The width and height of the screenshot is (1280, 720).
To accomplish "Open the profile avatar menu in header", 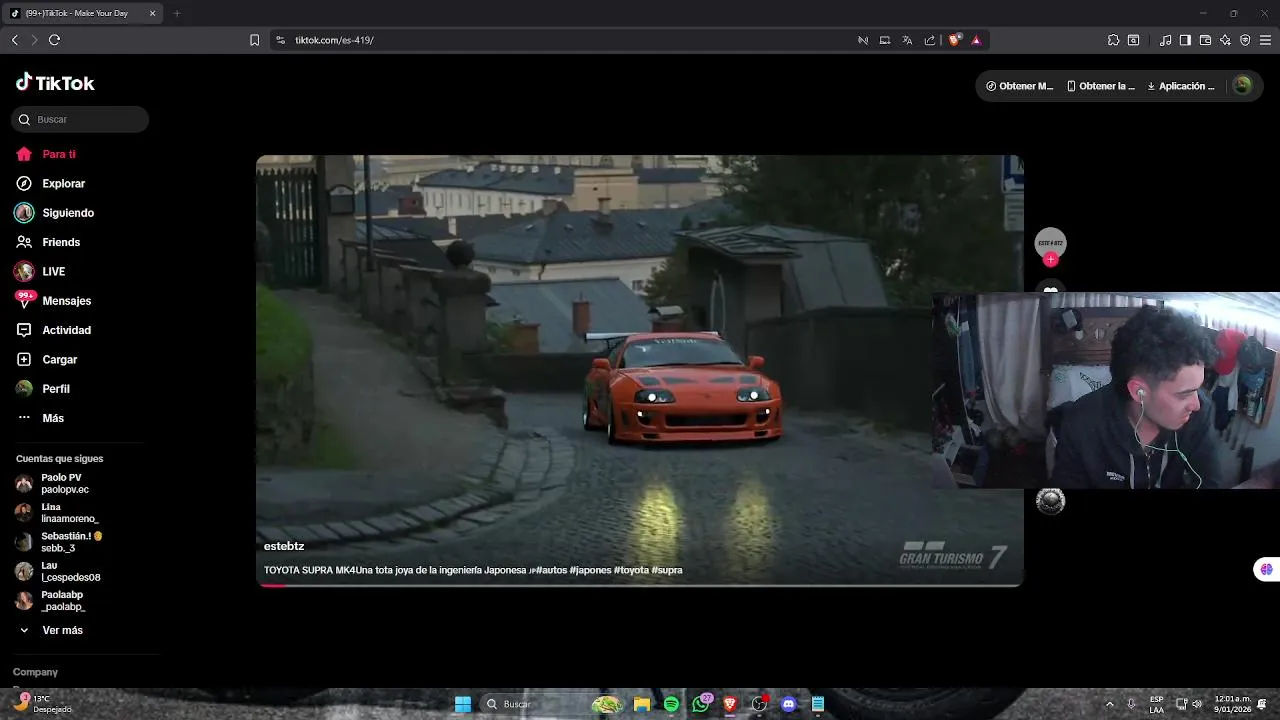I will click(x=1242, y=85).
